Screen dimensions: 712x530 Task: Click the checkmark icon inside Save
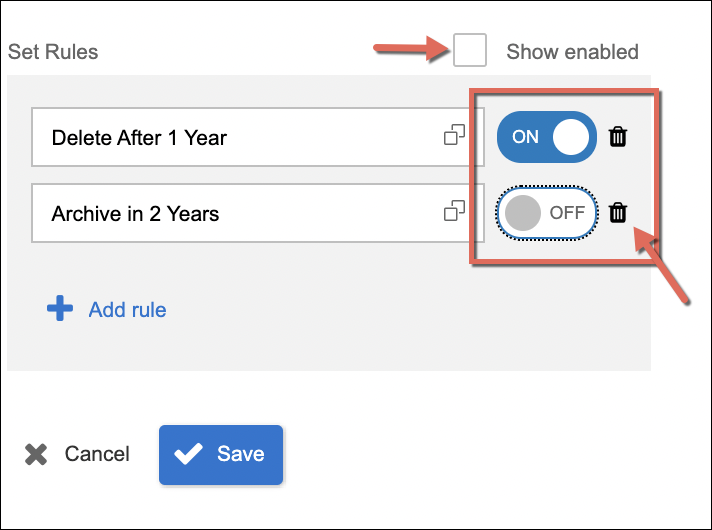click(187, 454)
